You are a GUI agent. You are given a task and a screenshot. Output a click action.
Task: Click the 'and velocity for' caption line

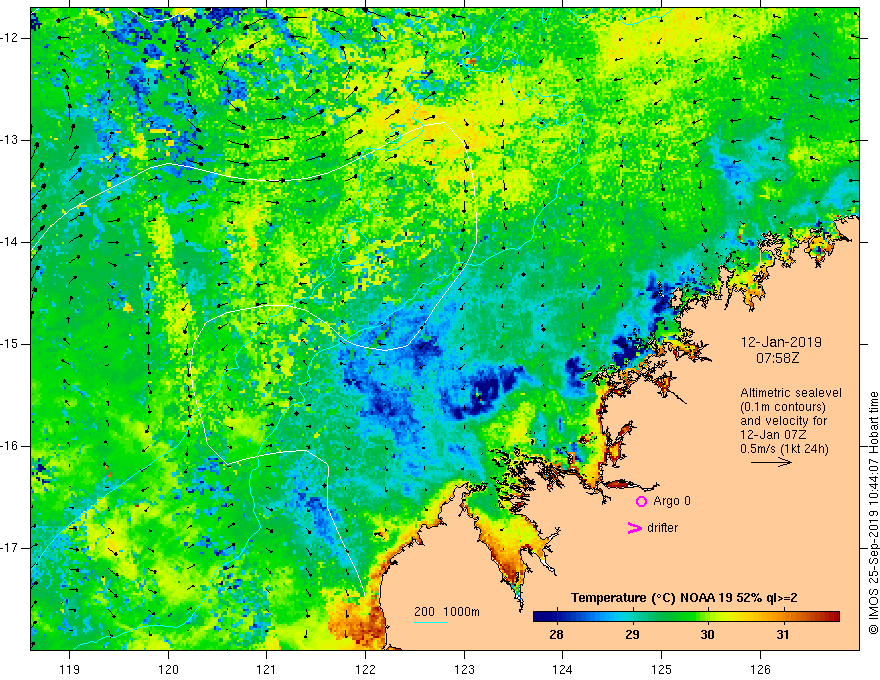(783, 421)
